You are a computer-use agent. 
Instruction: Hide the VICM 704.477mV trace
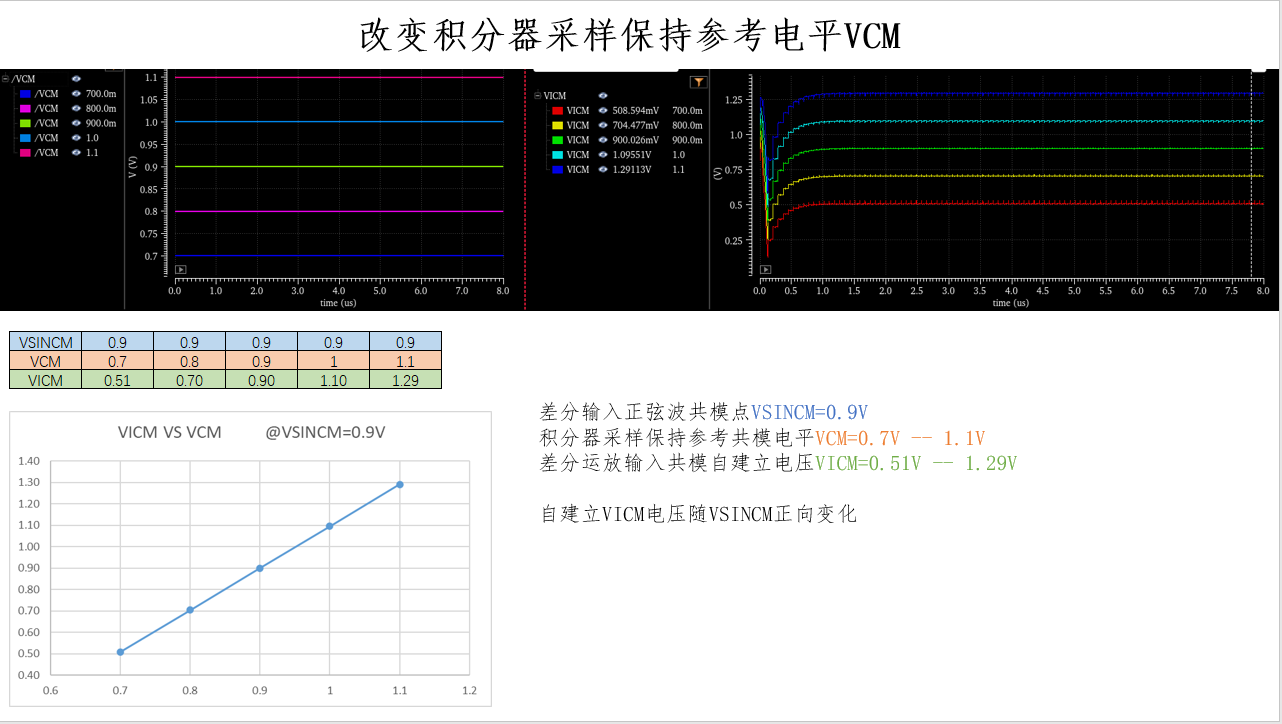[x=603, y=125]
